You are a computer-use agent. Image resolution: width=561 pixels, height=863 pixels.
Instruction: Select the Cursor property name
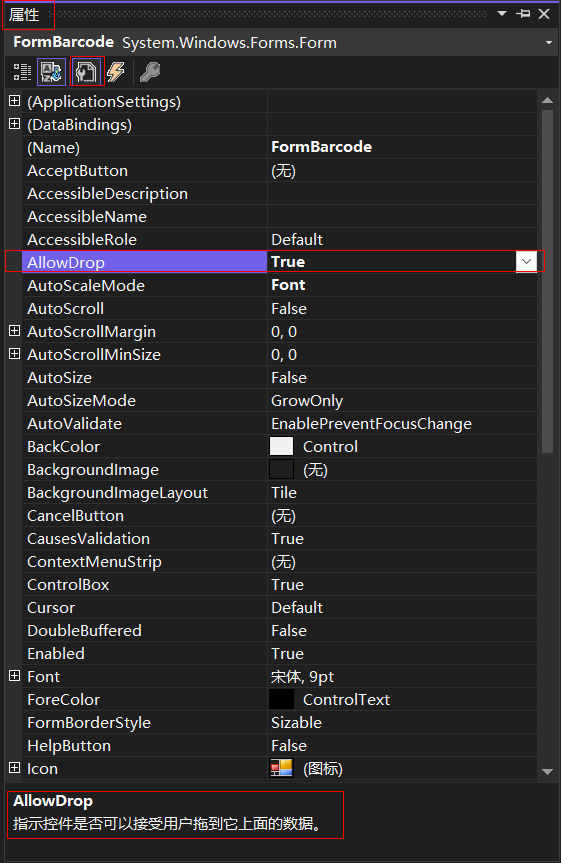pos(51,608)
